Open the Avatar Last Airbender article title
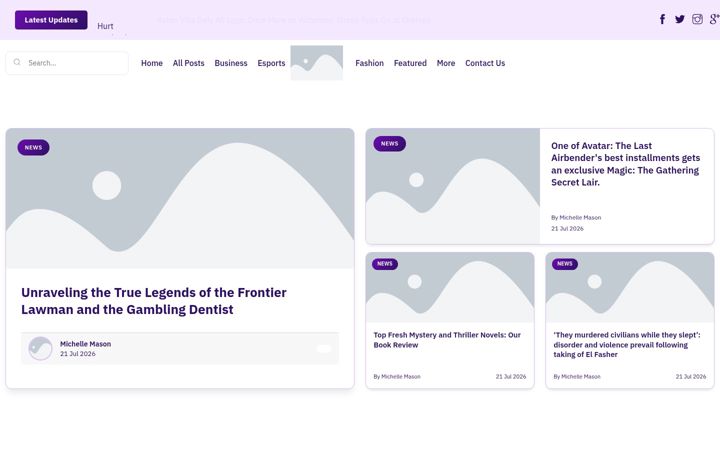 tap(625, 164)
